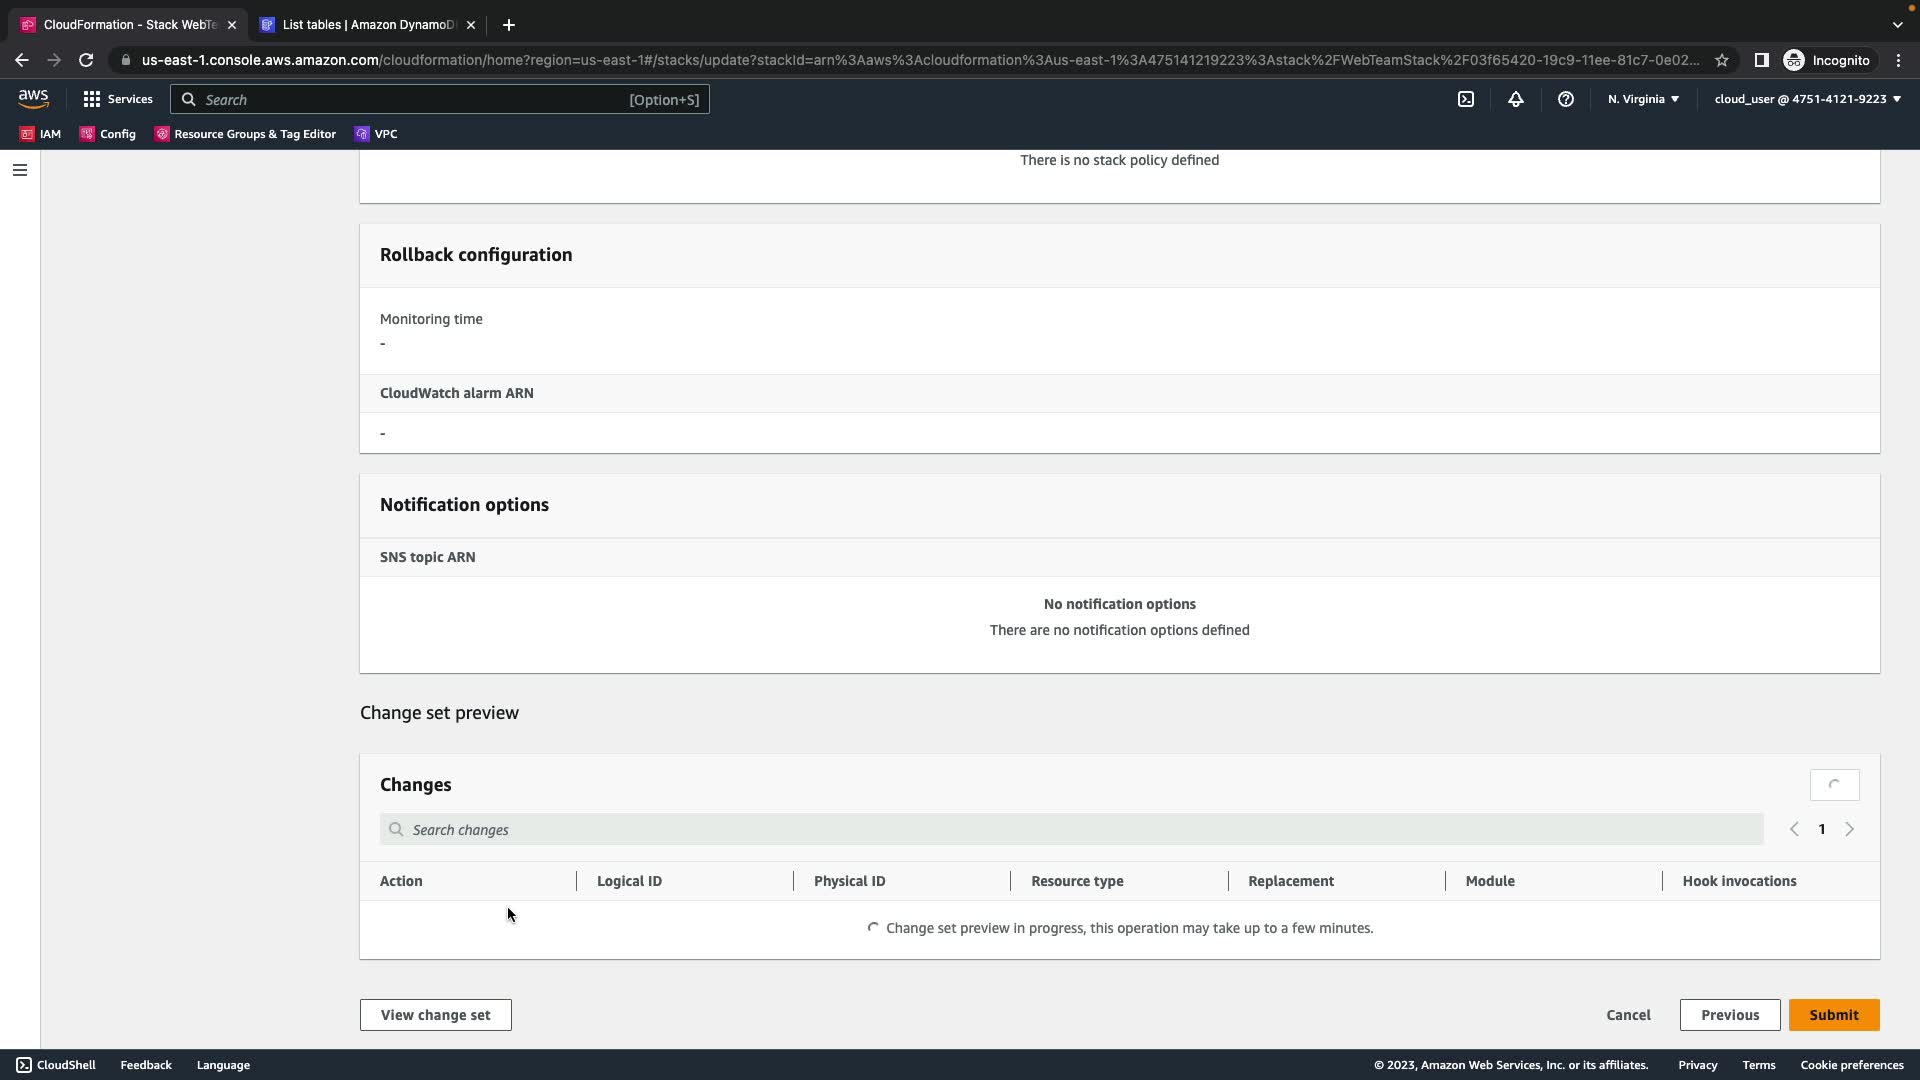Open the IAM bookmark shortcut
Image resolution: width=1920 pixels, height=1080 pixels.
pos(41,134)
